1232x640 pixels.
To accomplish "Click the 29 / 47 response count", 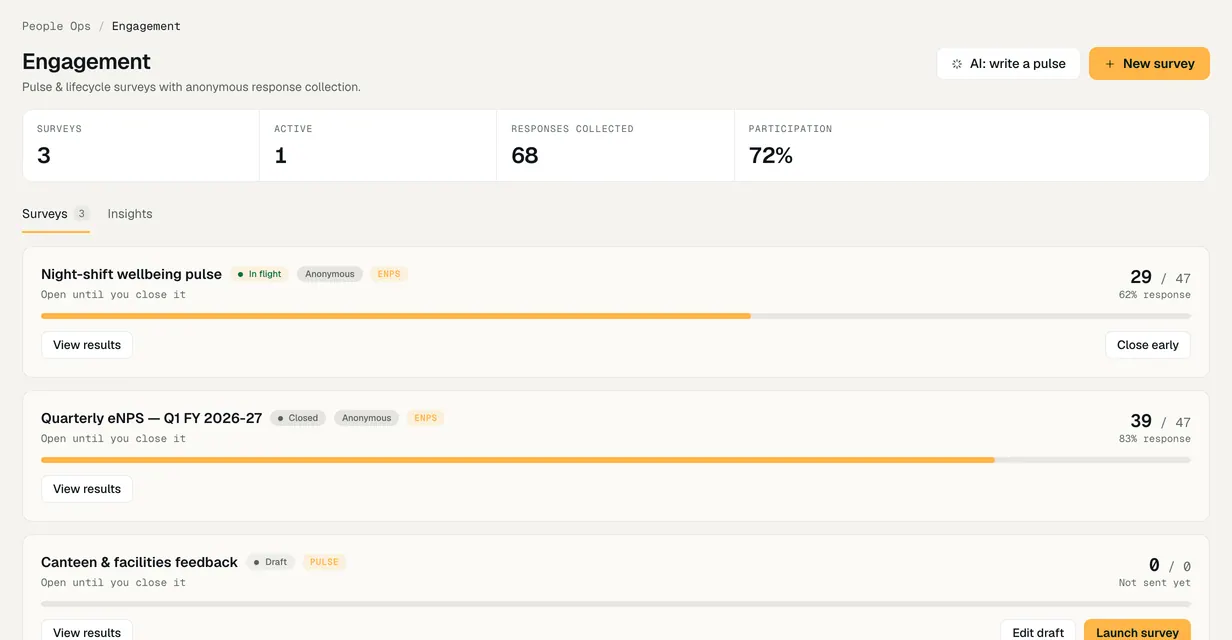I will (x=1160, y=278).
